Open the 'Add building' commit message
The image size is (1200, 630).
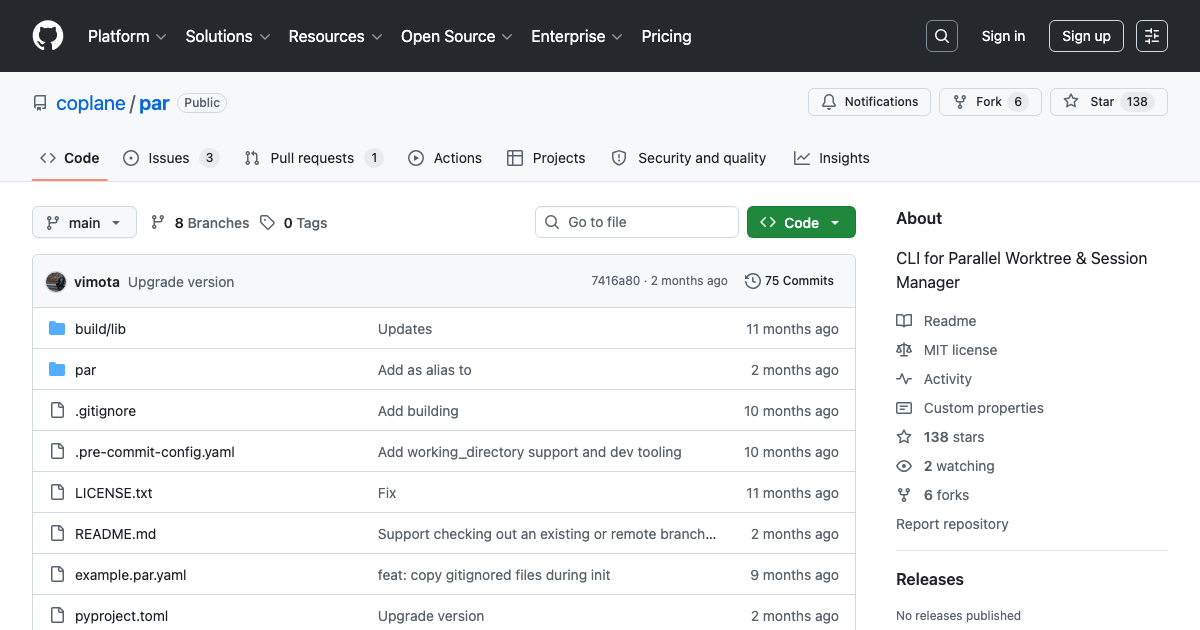(418, 411)
